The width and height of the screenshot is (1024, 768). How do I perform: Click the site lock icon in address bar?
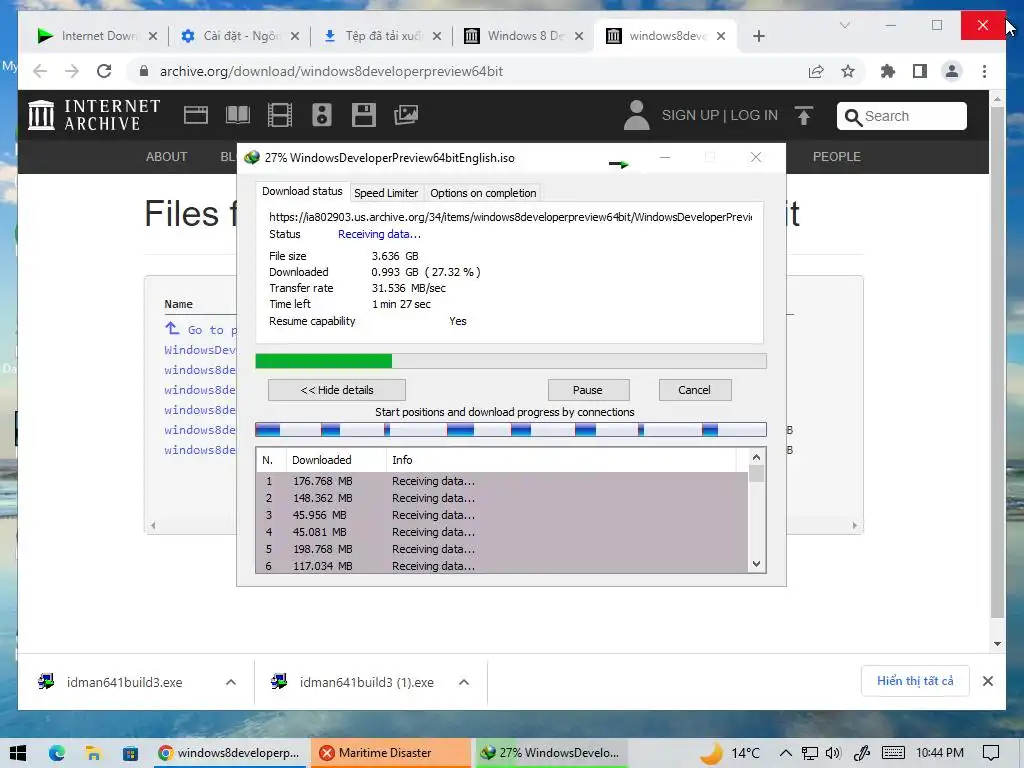[x=144, y=71]
